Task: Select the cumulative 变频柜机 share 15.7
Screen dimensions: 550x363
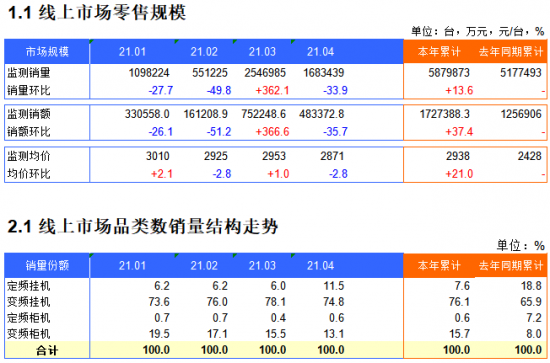Action: pyautogui.click(x=460, y=334)
